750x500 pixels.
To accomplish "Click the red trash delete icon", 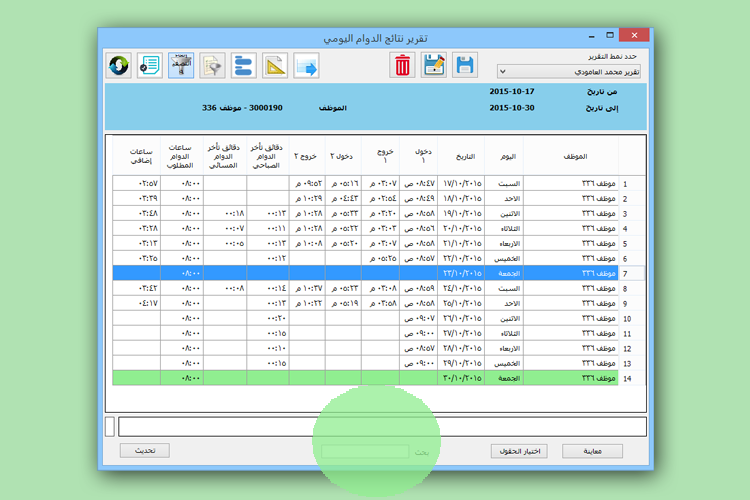I will tap(402, 65).
